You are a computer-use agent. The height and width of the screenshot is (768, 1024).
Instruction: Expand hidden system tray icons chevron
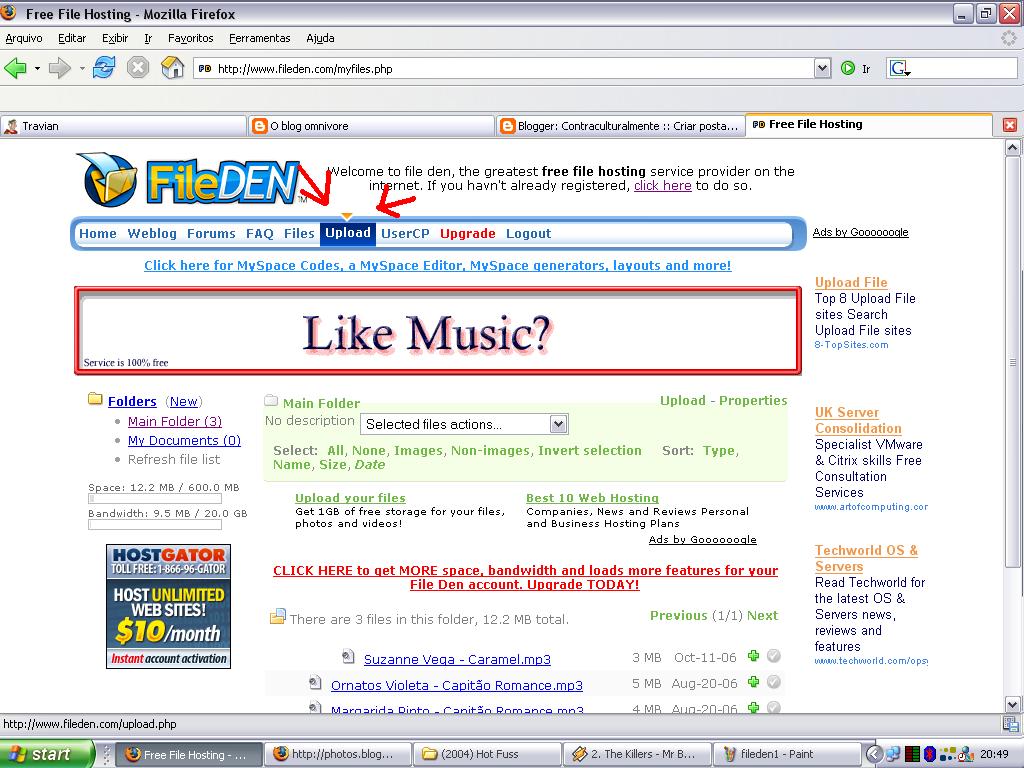873,754
